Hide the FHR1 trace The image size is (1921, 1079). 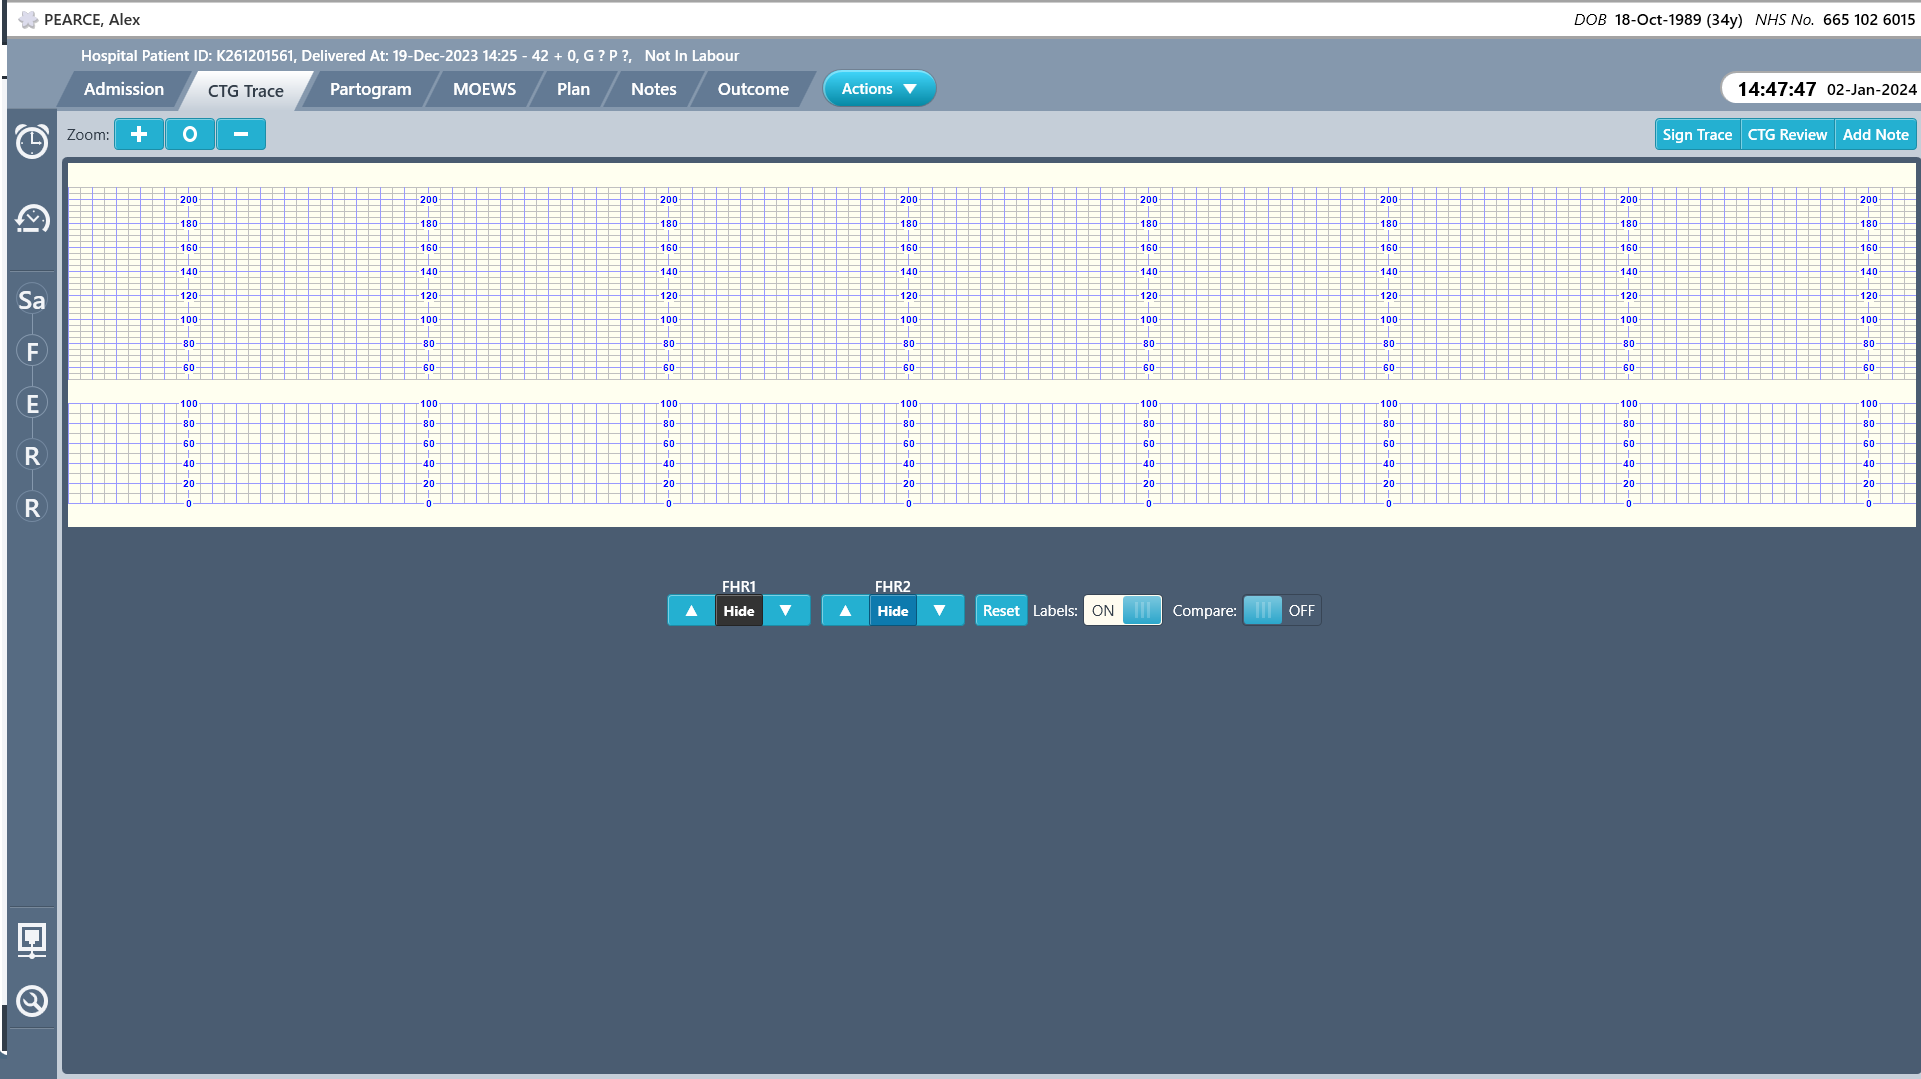point(739,610)
